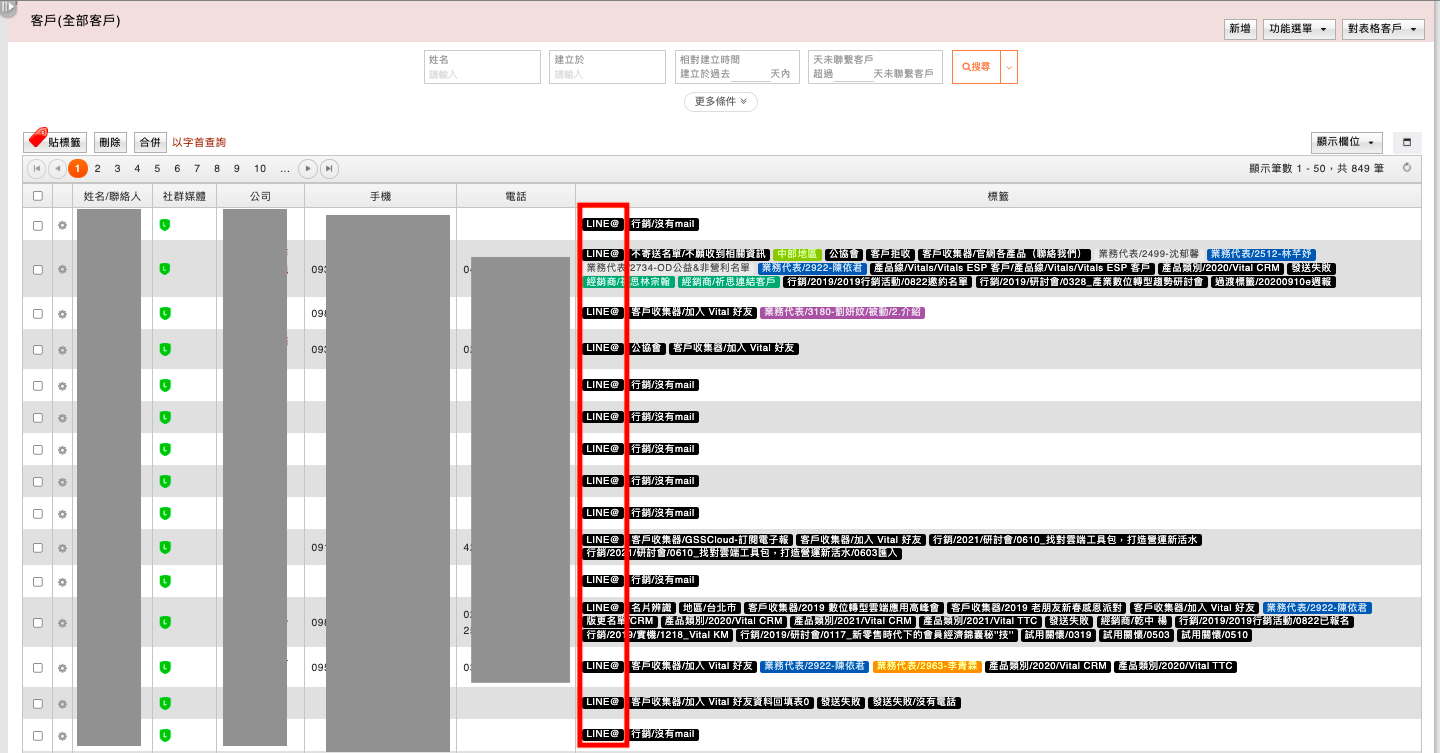Check the first customer row checkbox
1440x753 pixels.
tap(38, 226)
